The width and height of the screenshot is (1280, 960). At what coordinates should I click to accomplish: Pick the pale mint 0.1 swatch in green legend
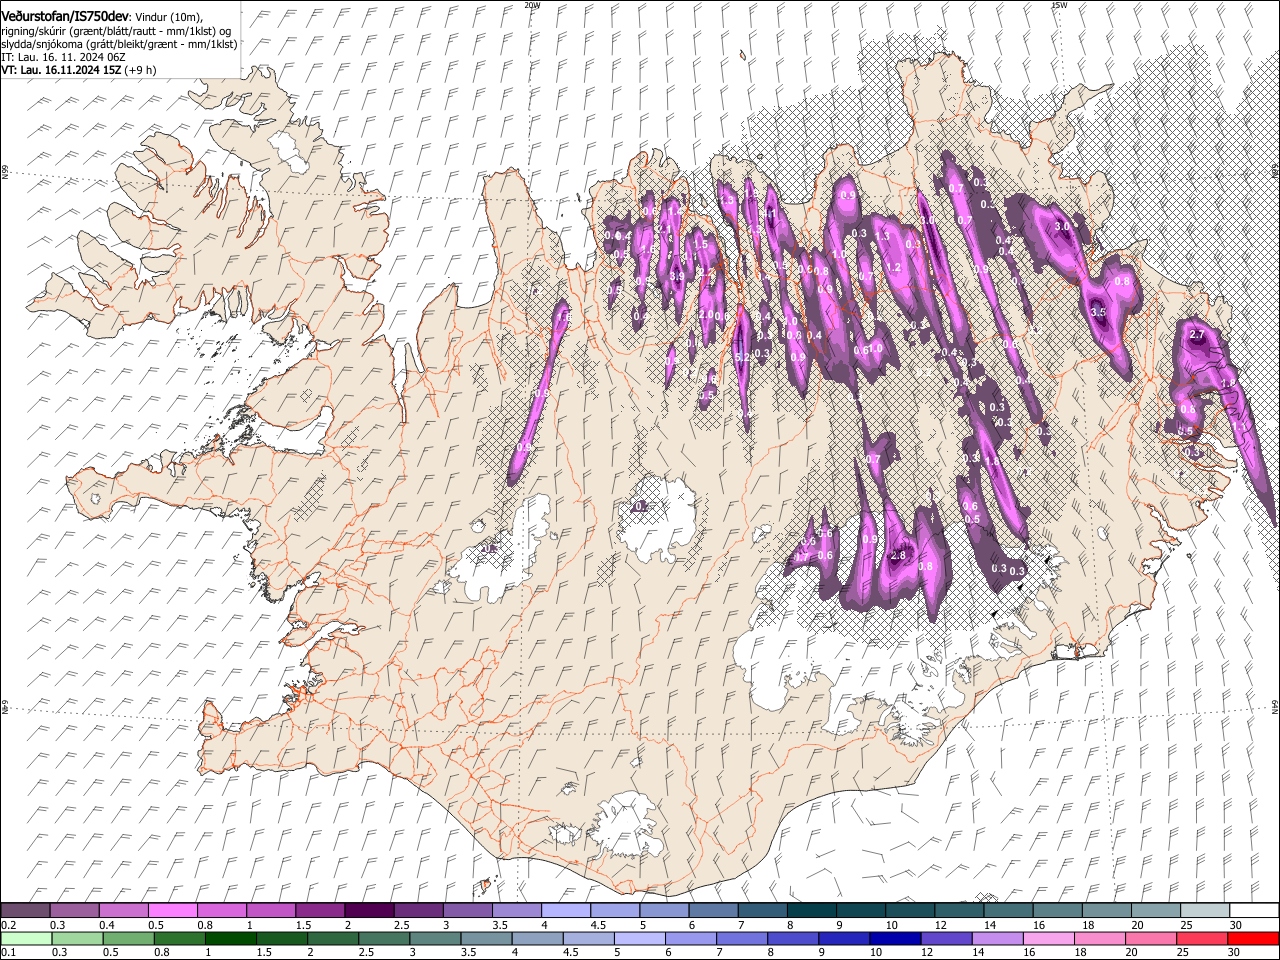tap(26, 938)
